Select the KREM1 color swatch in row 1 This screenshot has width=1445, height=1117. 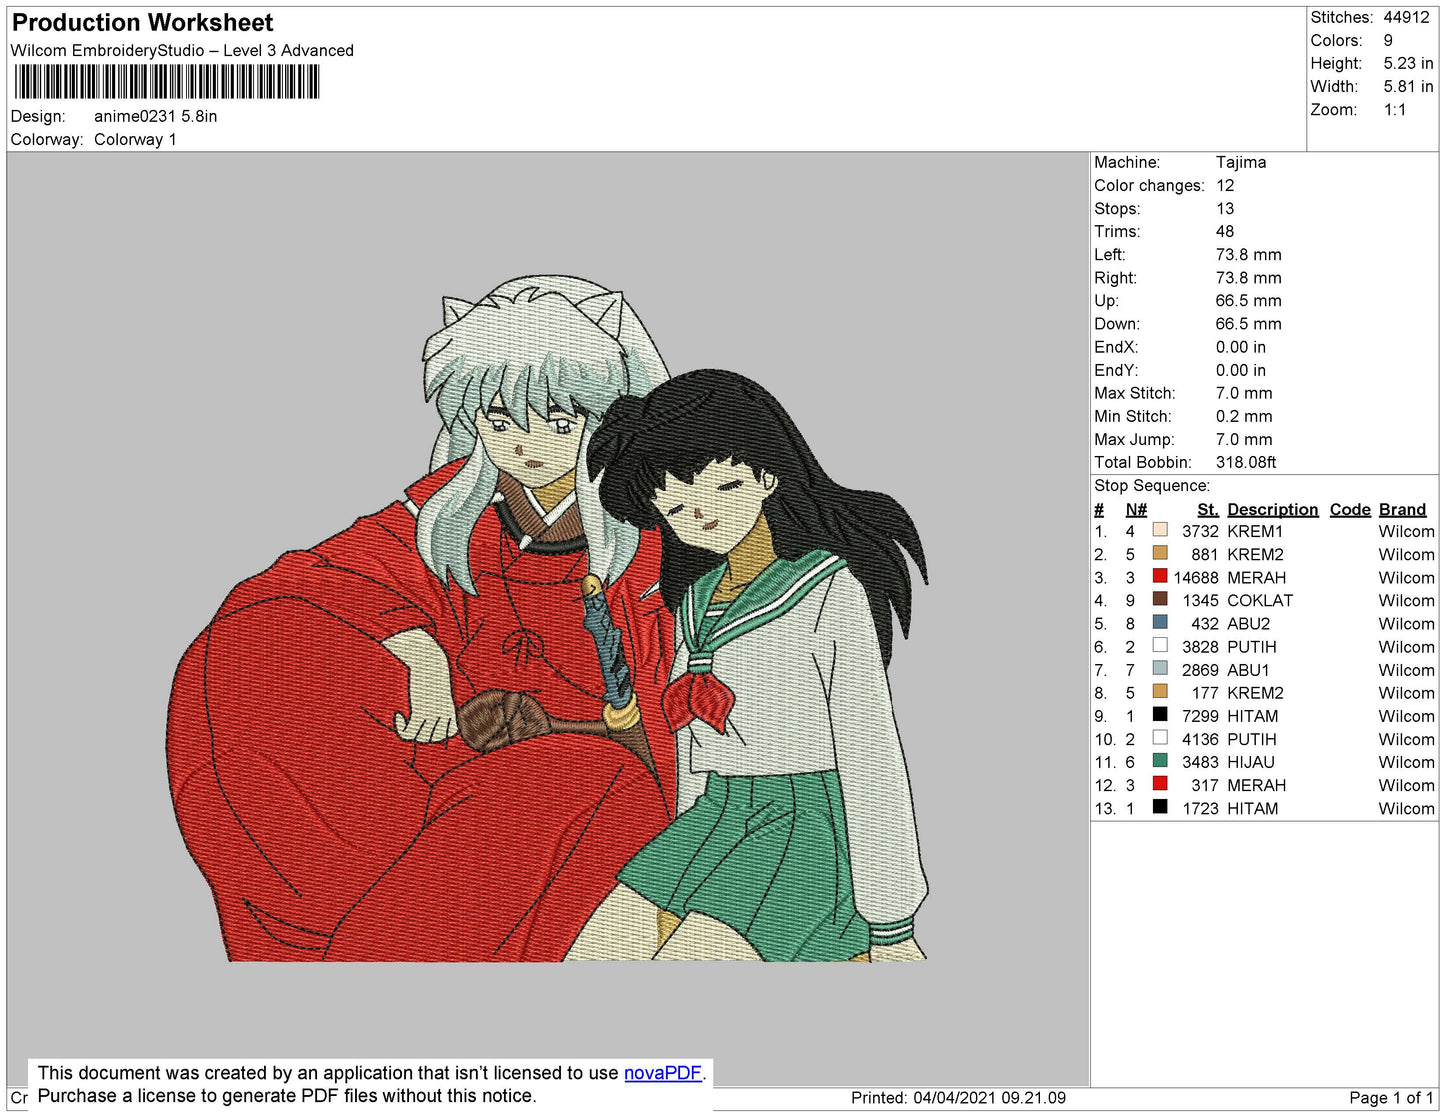(1160, 530)
